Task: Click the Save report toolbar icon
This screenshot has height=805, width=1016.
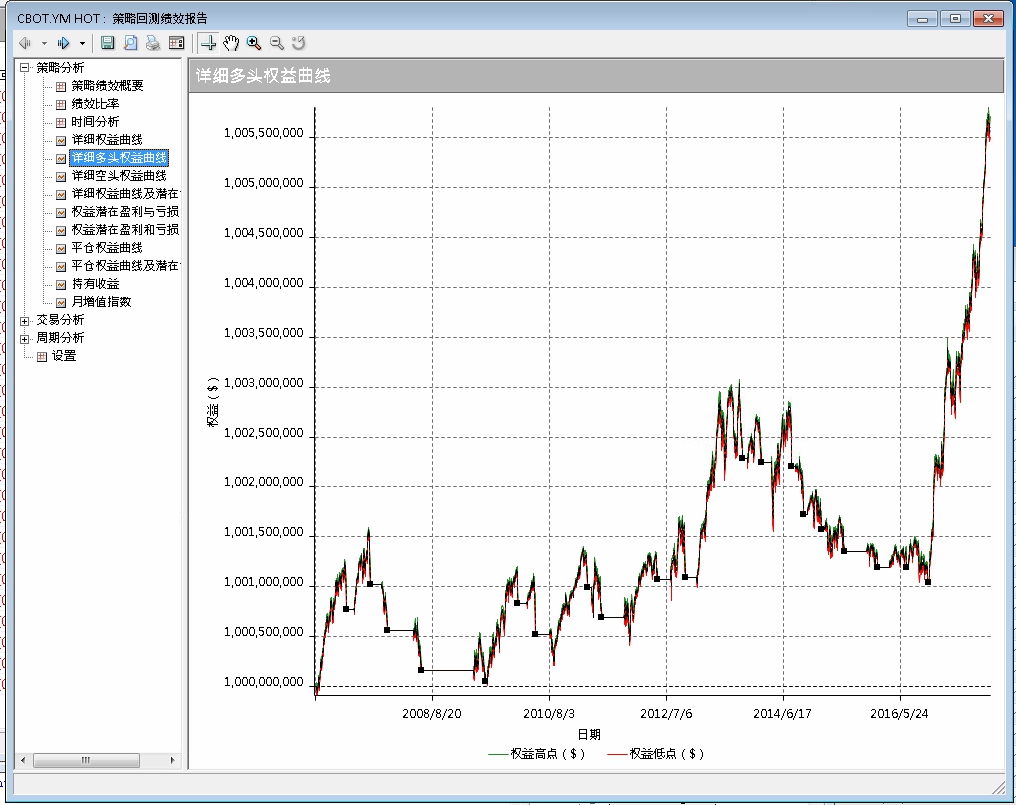Action: coord(108,43)
